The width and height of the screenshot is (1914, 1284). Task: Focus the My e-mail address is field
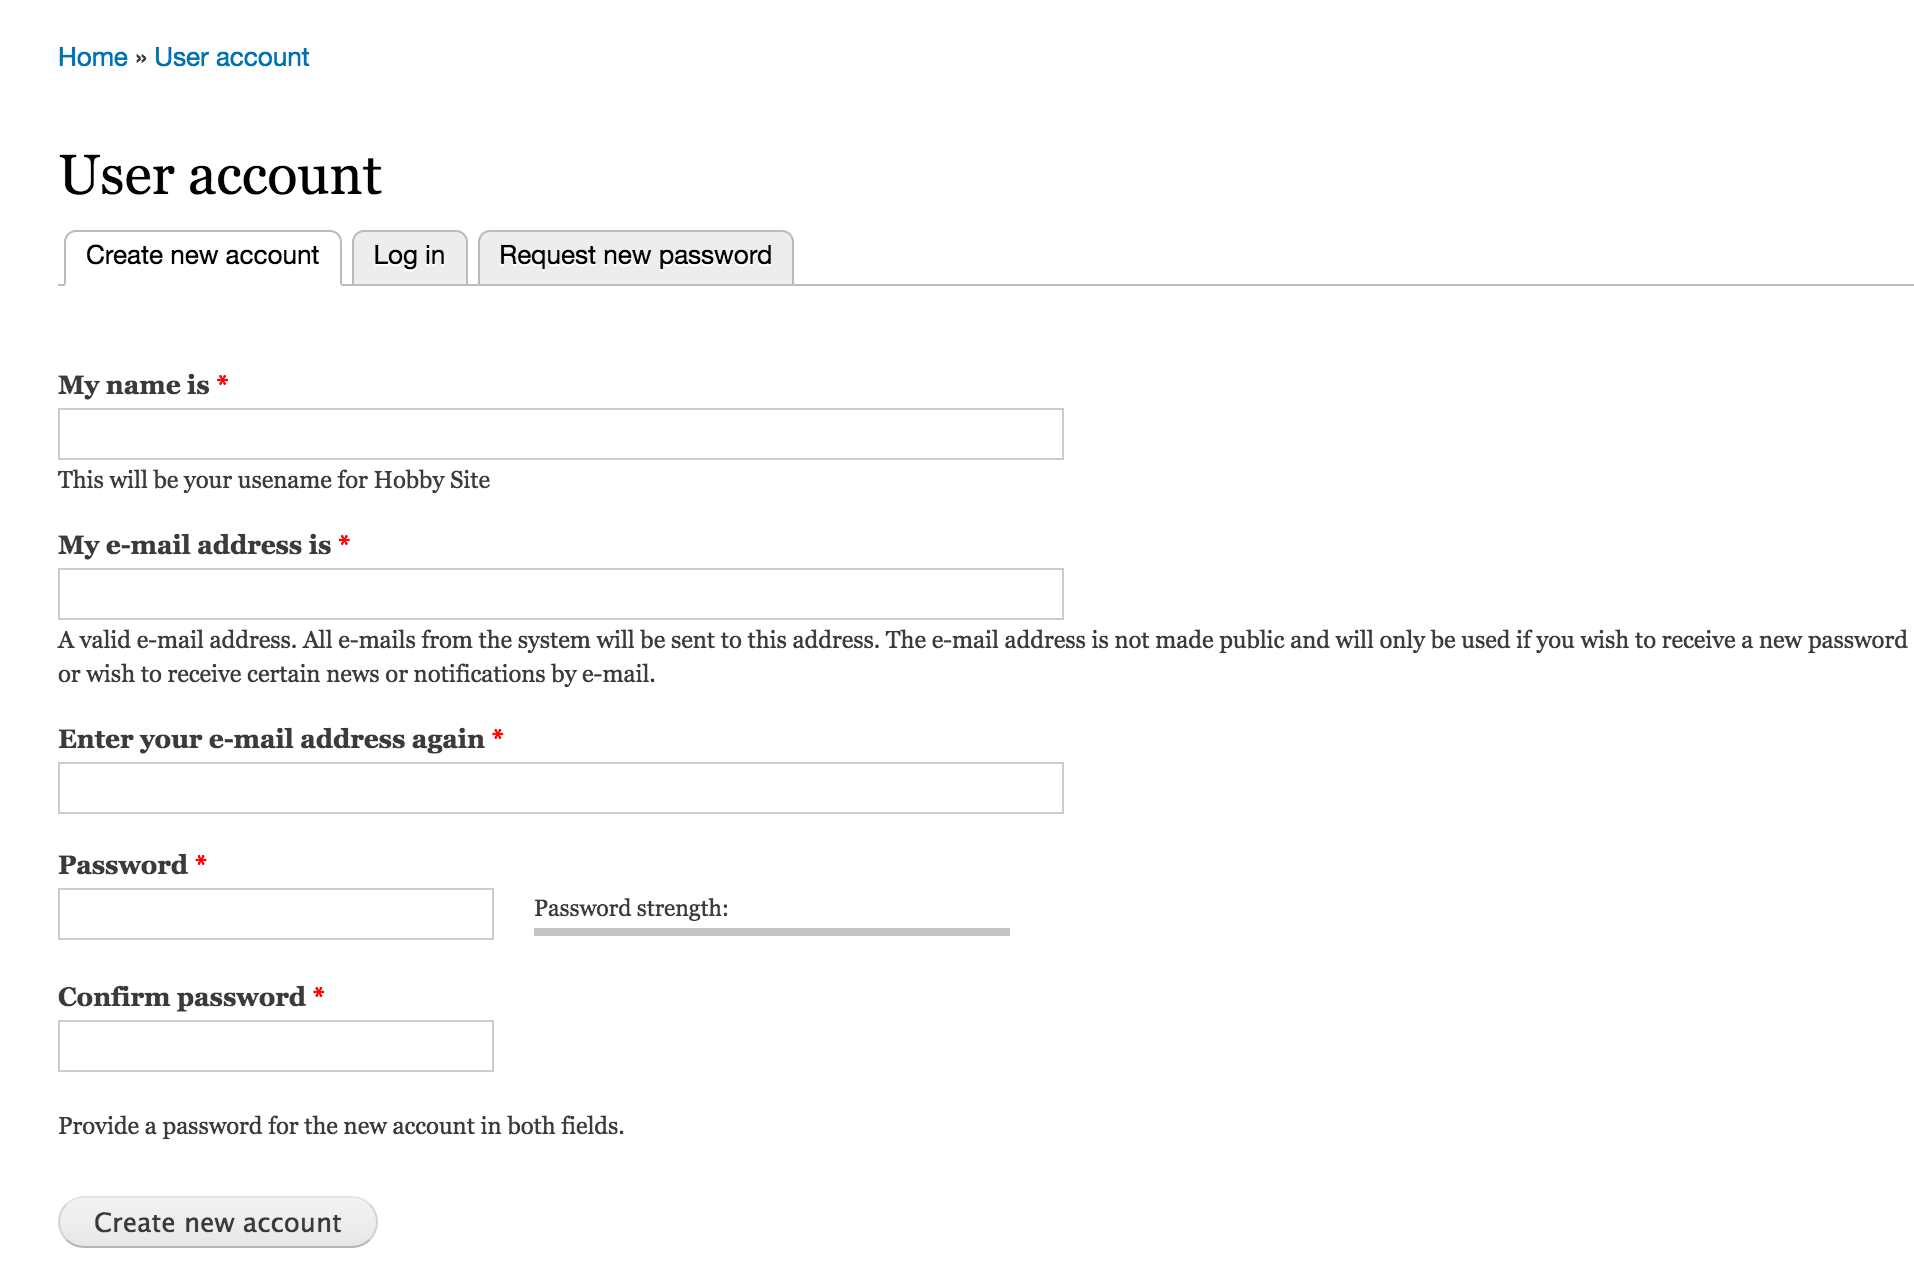pyautogui.click(x=559, y=593)
